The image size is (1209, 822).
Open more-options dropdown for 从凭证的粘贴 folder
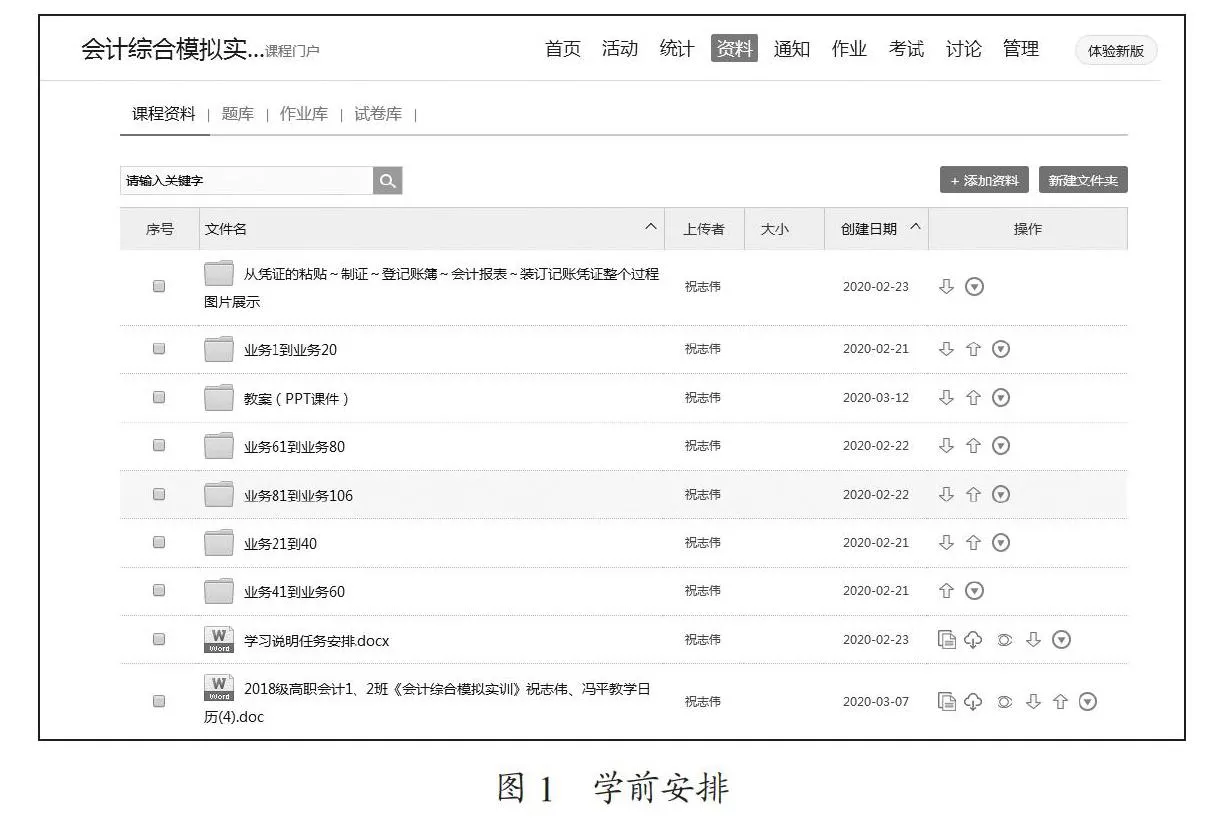pos(975,287)
